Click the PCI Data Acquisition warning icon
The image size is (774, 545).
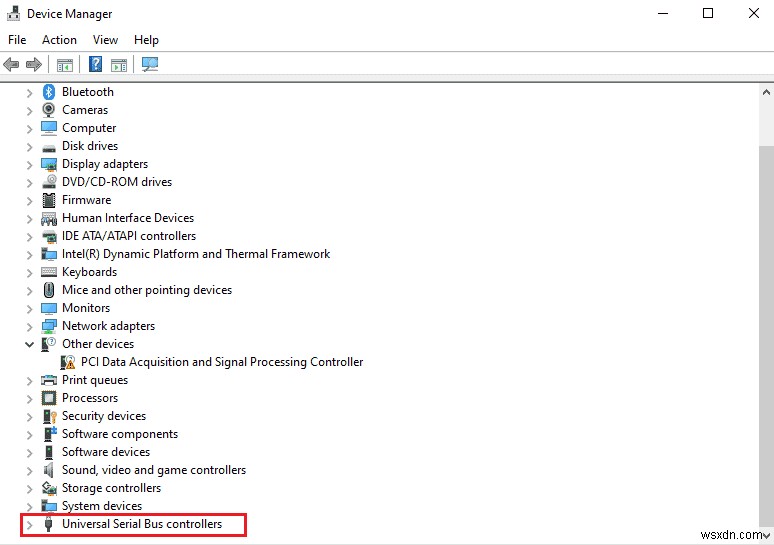pyautogui.click(x=68, y=362)
